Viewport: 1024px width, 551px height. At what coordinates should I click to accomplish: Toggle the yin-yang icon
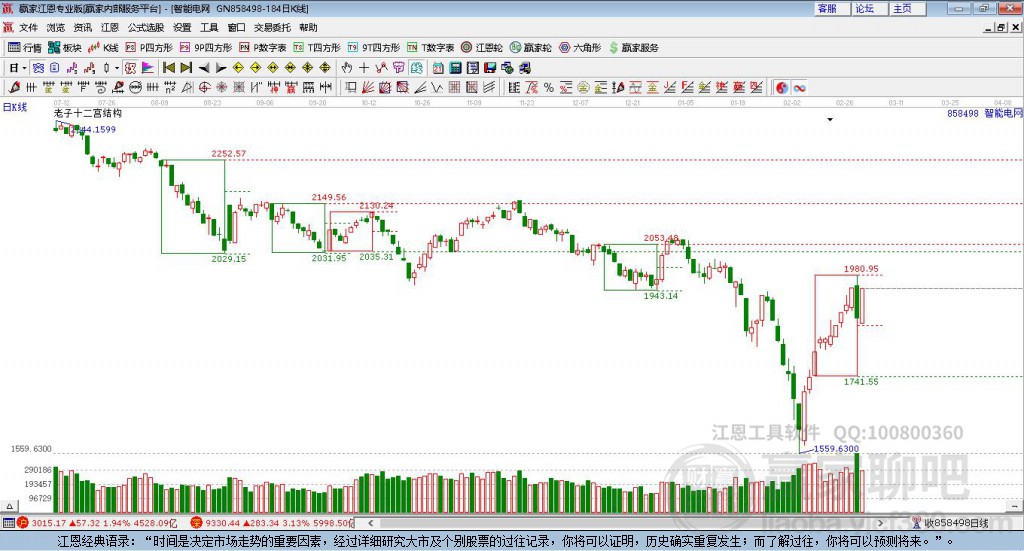(x=782, y=87)
